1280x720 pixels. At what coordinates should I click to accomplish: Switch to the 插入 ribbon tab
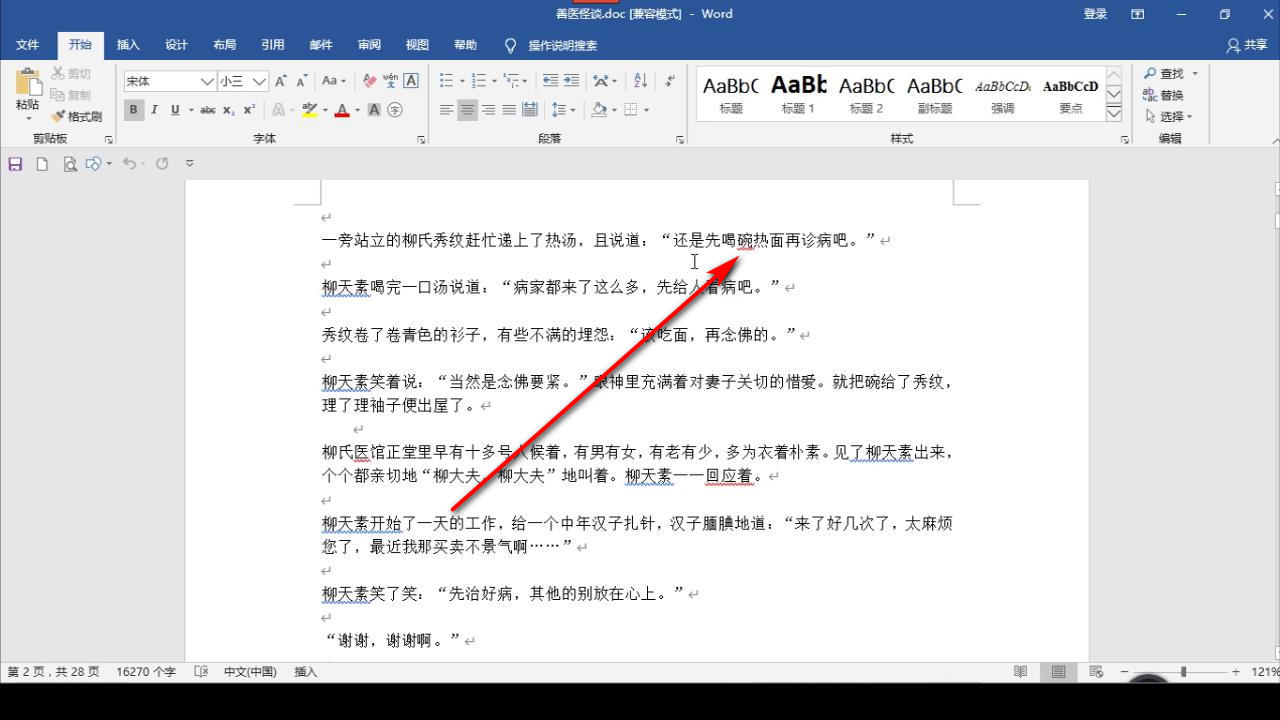(128, 44)
